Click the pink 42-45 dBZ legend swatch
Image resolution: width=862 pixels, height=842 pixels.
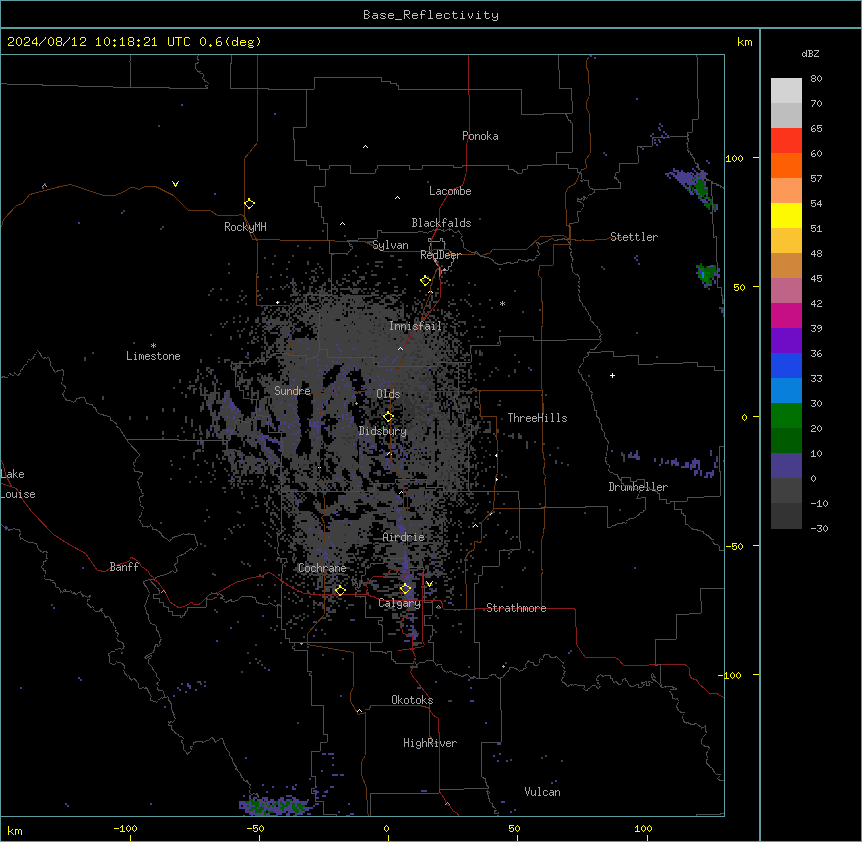786,291
